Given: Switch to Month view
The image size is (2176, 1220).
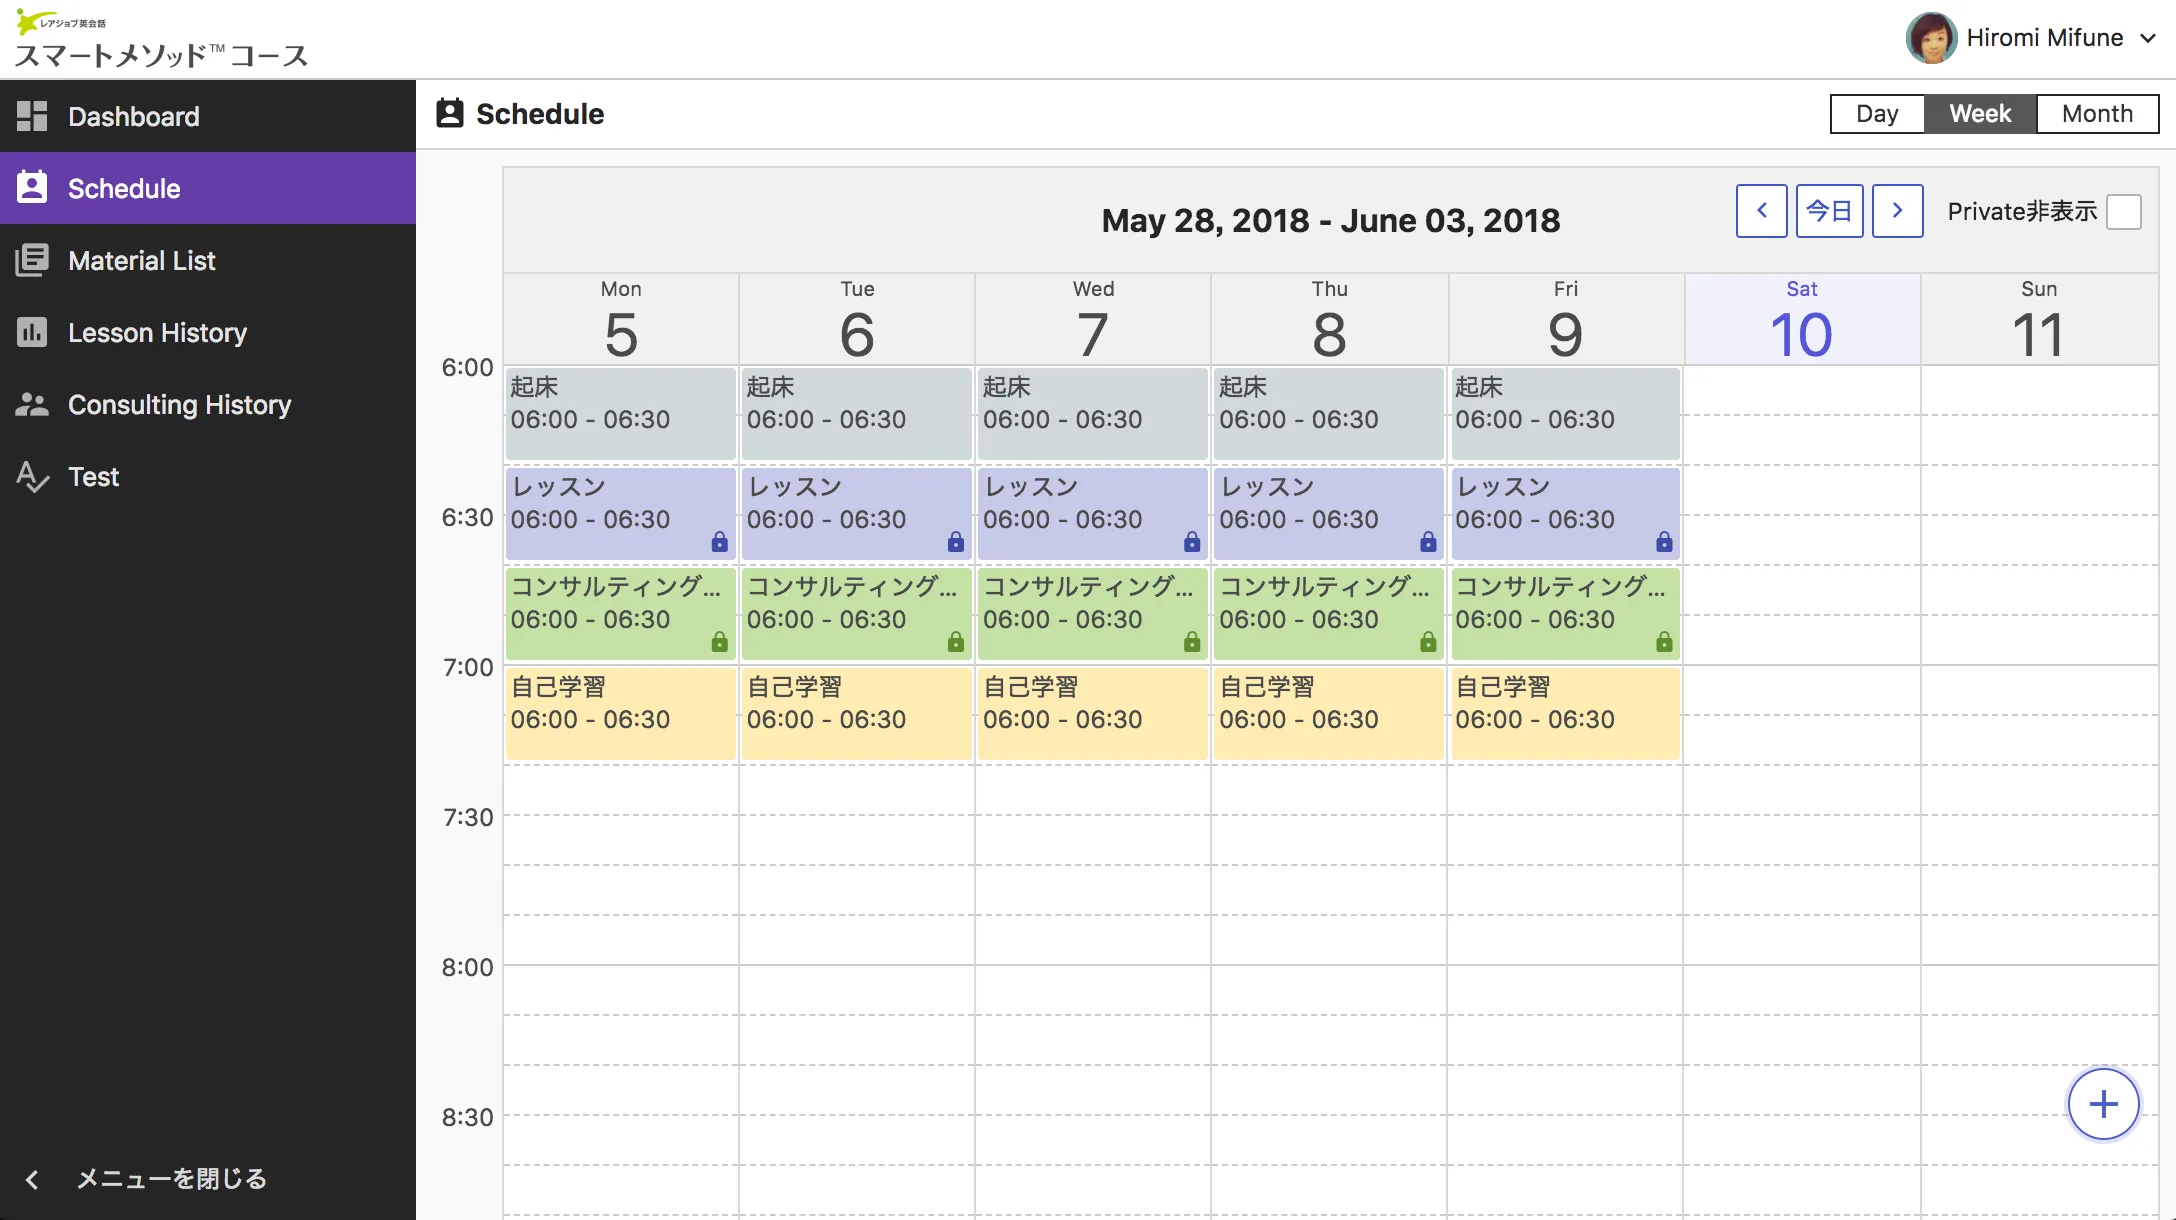Looking at the screenshot, I should [x=2097, y=114].
